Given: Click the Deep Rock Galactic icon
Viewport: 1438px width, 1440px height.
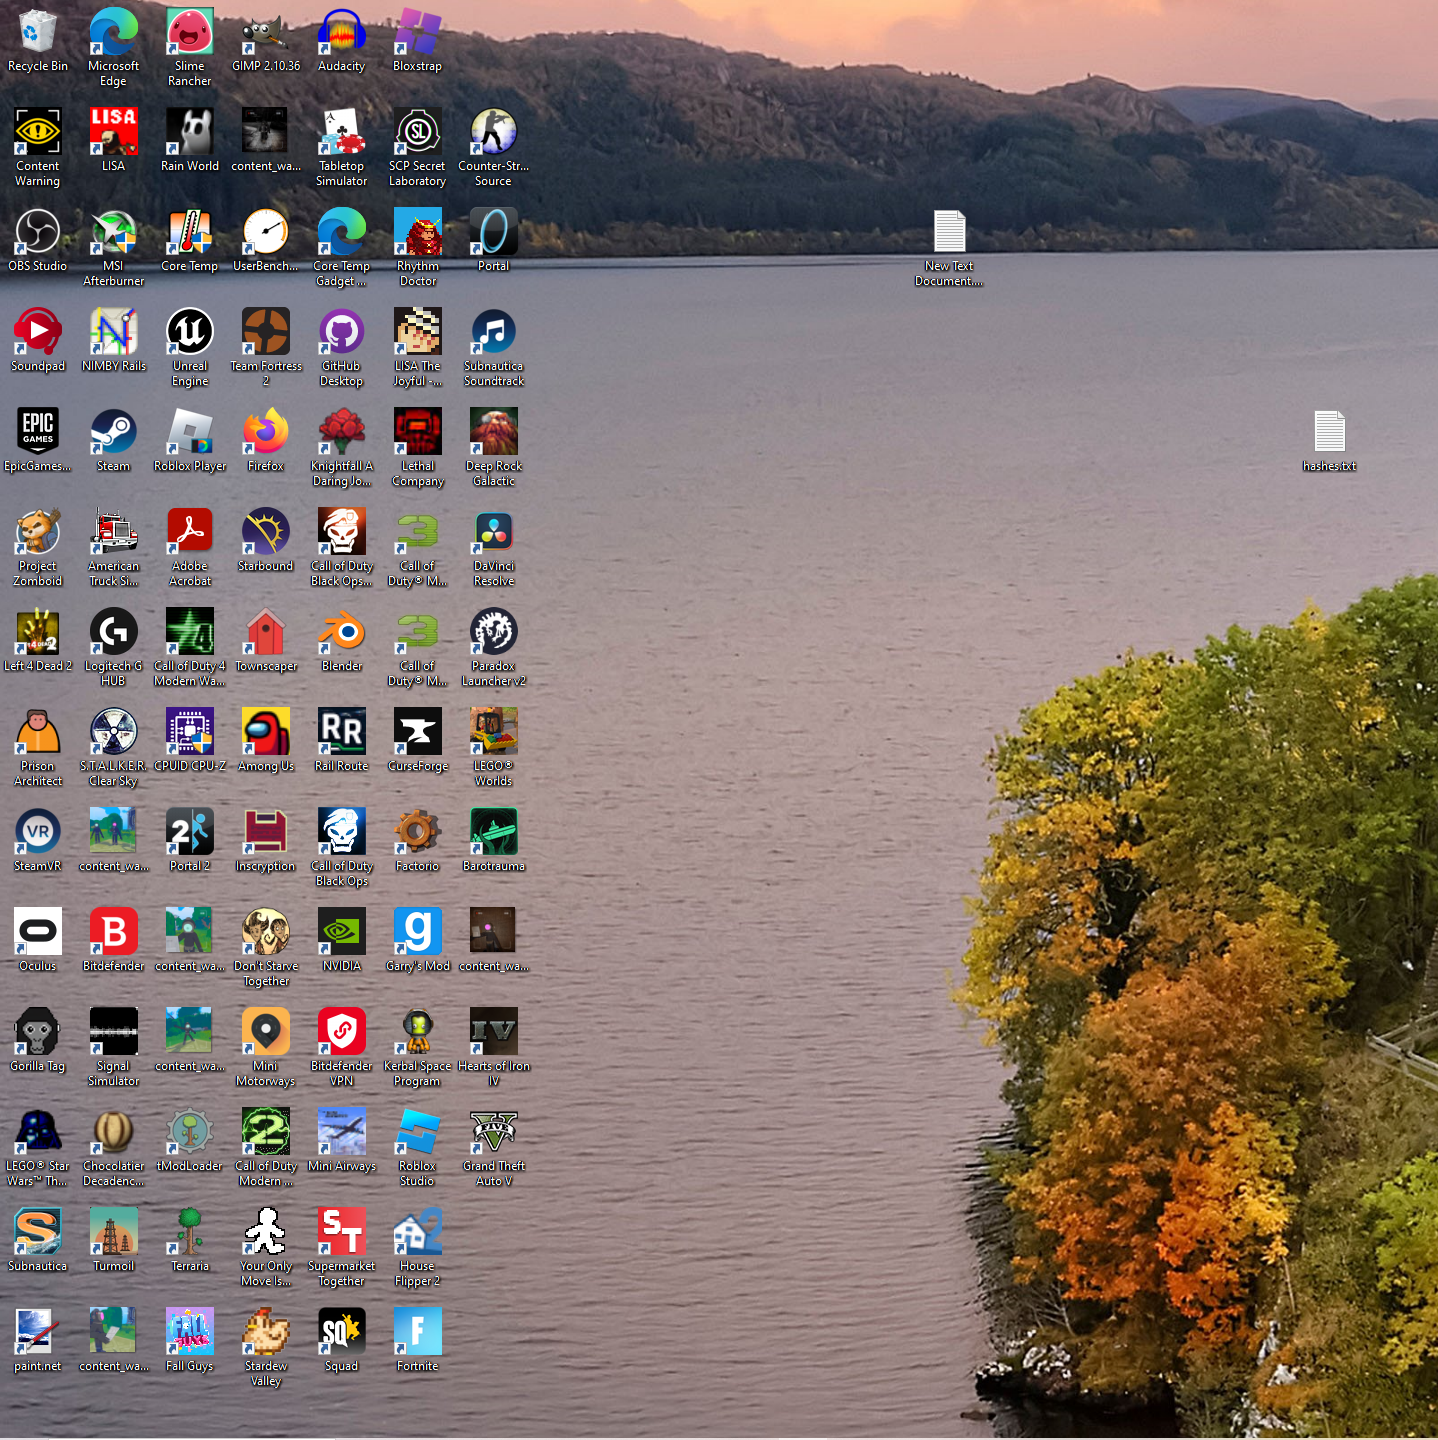Looking at the screenshot, I should (x=494, y=432).
